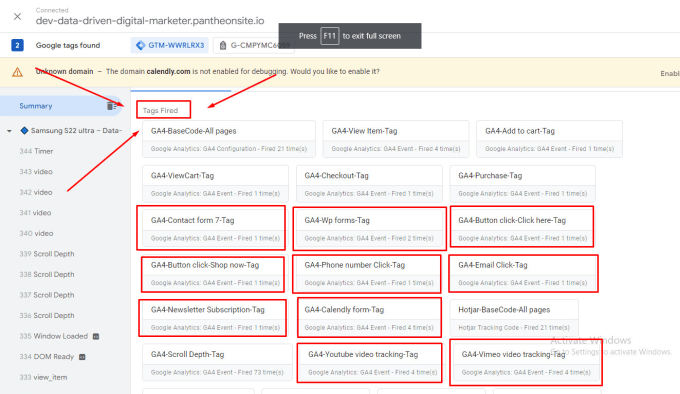This screenshot has height=394, width=680.
Task: Open the GA4-View Item-Tag card
Action: click(396, 139)
